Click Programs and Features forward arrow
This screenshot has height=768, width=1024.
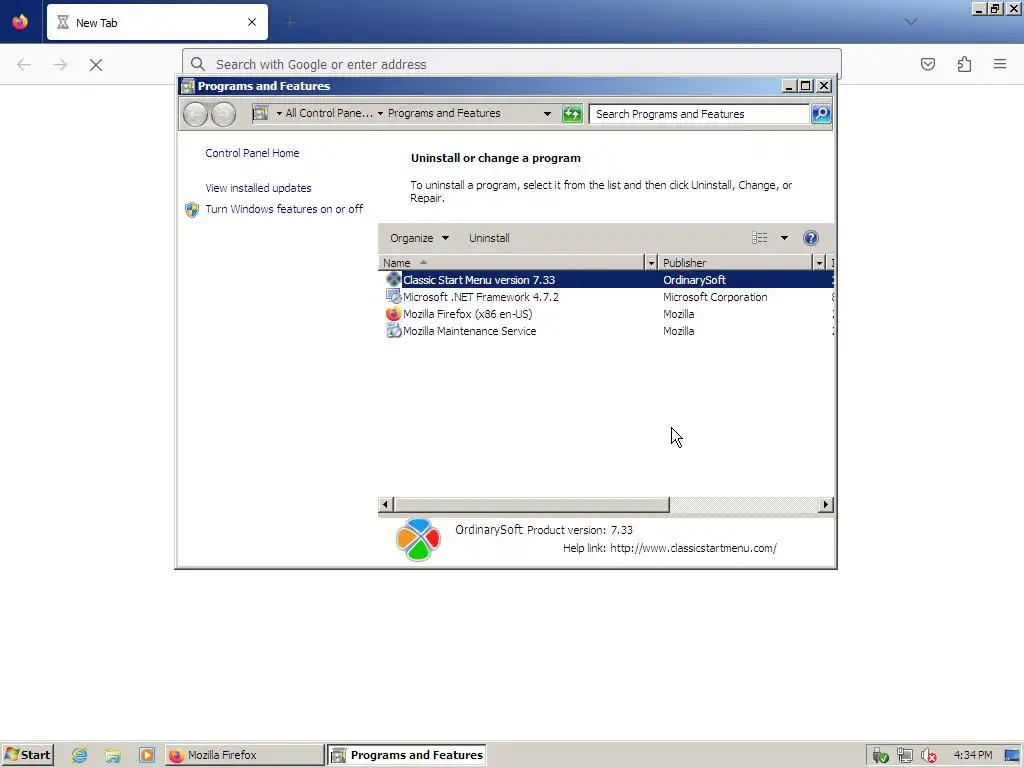(x=223, y=114)
